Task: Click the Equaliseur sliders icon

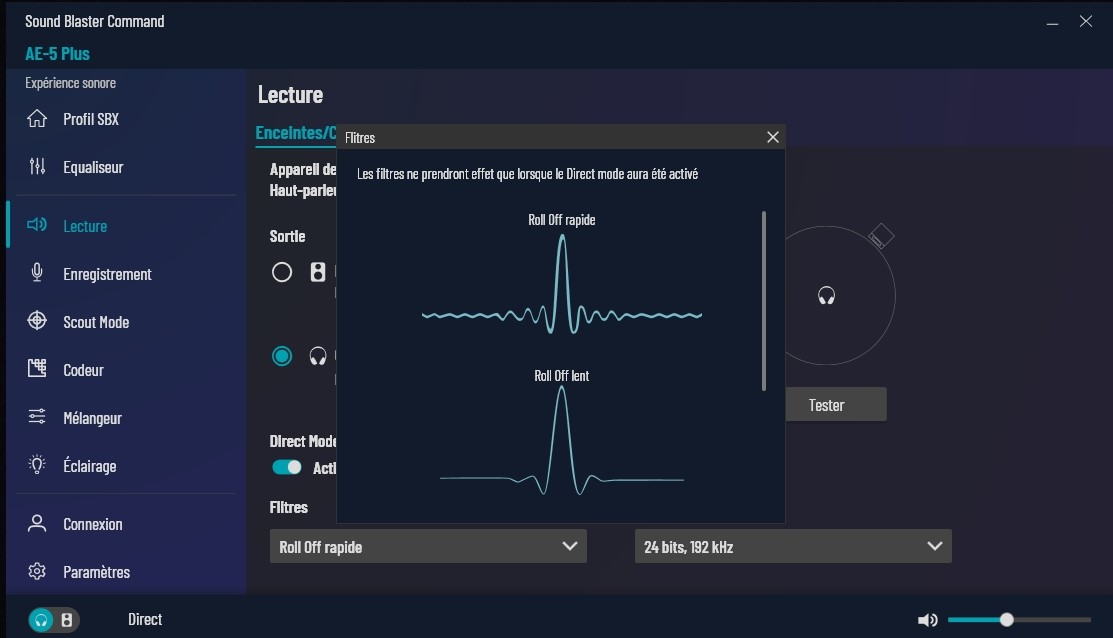Action: [37, 167]
